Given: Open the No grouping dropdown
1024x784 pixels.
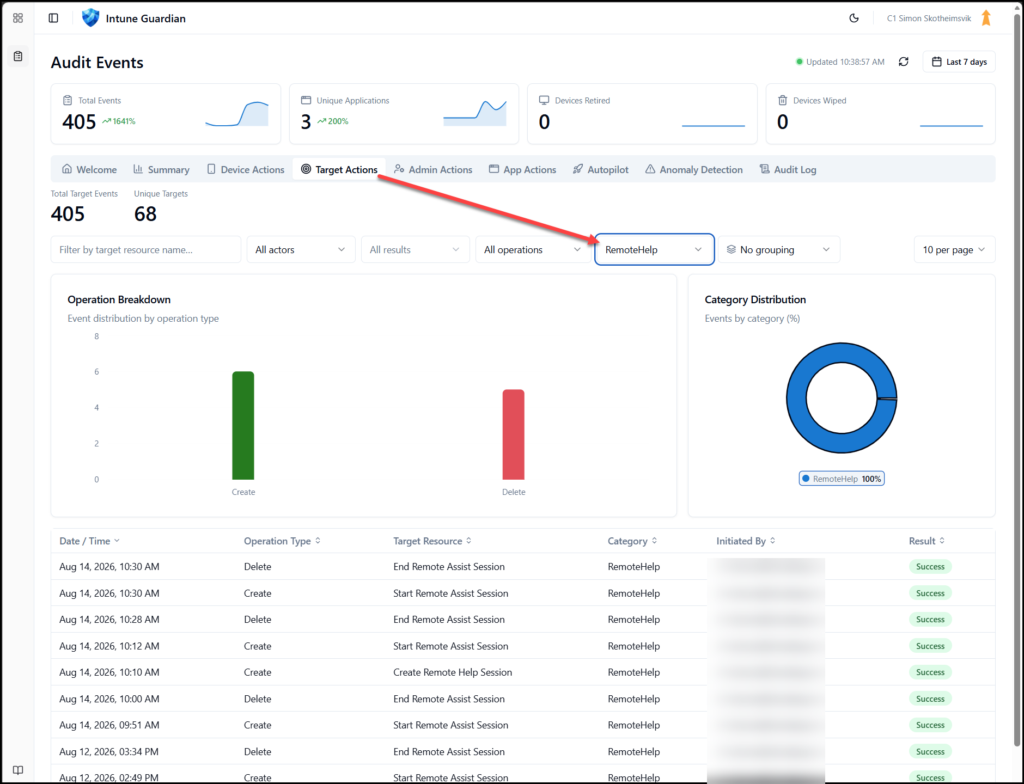Looking at the screenshot, I should click(x=778, y=250).
